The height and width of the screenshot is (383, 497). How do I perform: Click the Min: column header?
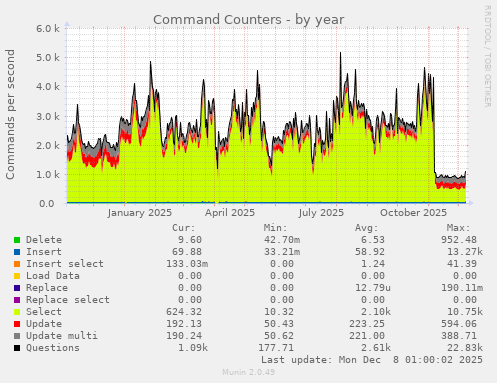[275, 228]
